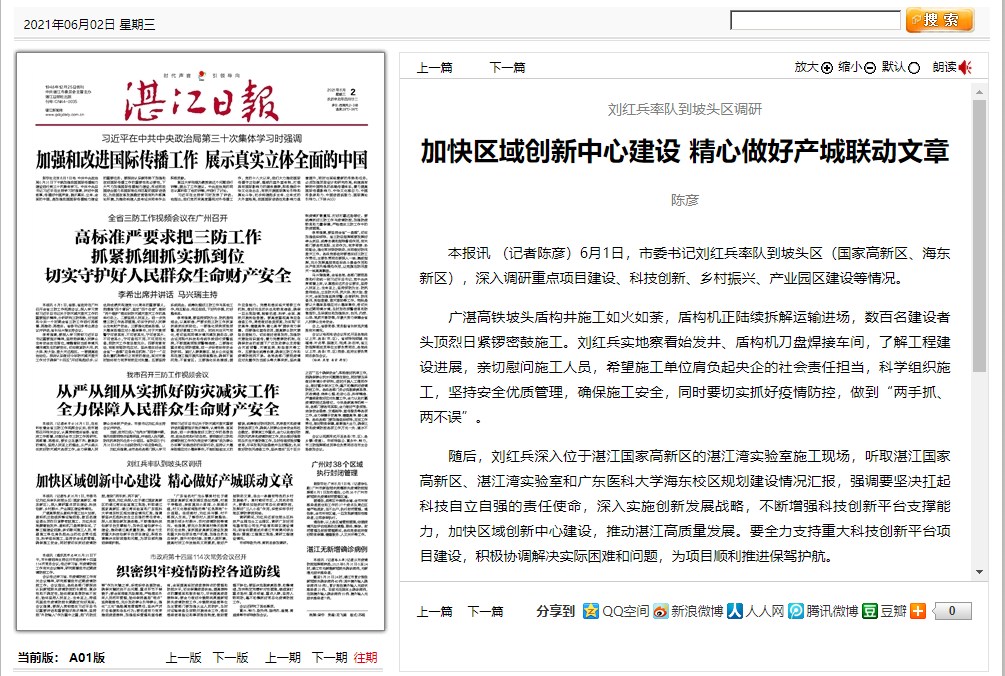Open 下一版 next page link
The height and width of the screenshot is (676, 1005).
pos(230,657)
